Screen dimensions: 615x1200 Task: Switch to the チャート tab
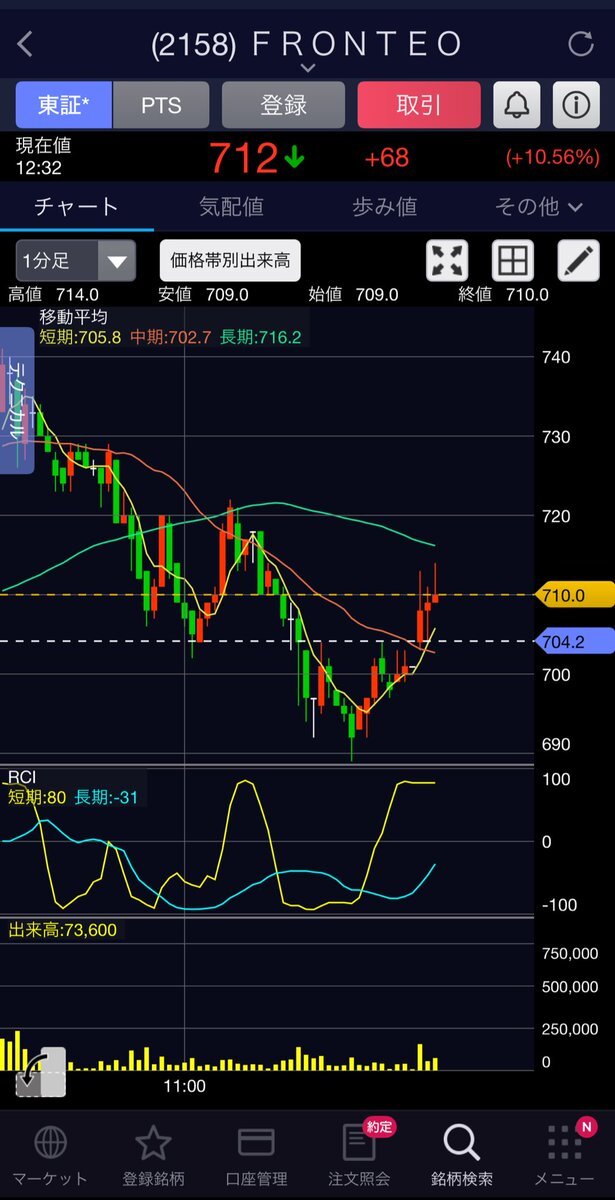(77, 207)
